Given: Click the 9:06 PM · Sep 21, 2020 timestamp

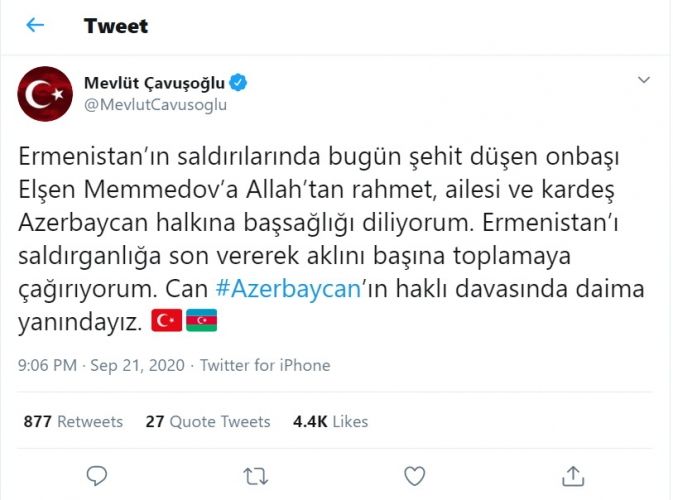Looking at the screenshot, I should point(102,366).
